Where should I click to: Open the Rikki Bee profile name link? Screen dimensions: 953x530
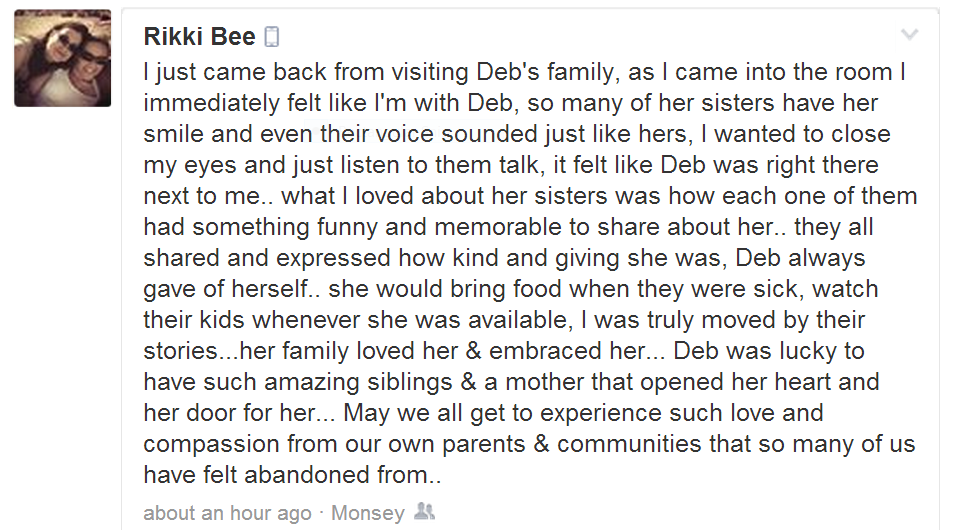[199, 38]
